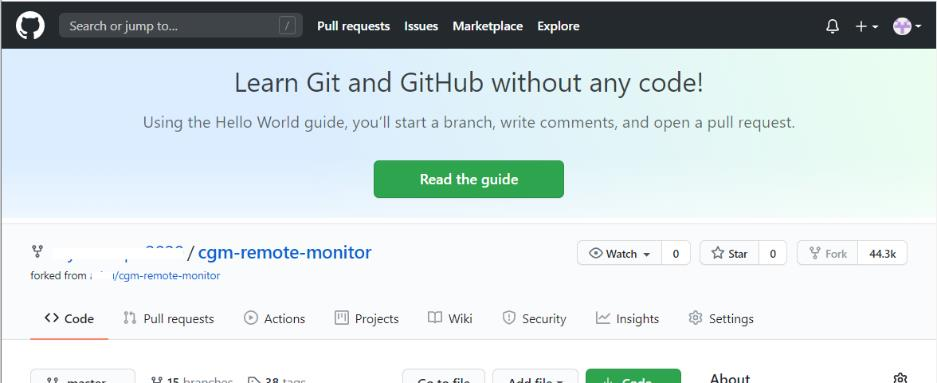The width and height of the screenshot is (937, 383).
Task: Open the Insights tab
Action: [627, 318]
